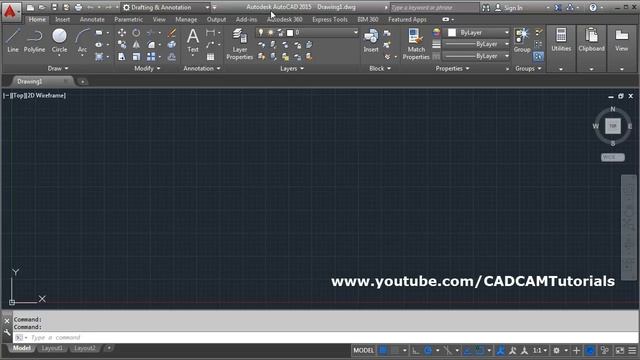640x360 pixels.
Task: Toggle annotation visibility in status bar
Action: pyautogui.click(x=500, y=350)
